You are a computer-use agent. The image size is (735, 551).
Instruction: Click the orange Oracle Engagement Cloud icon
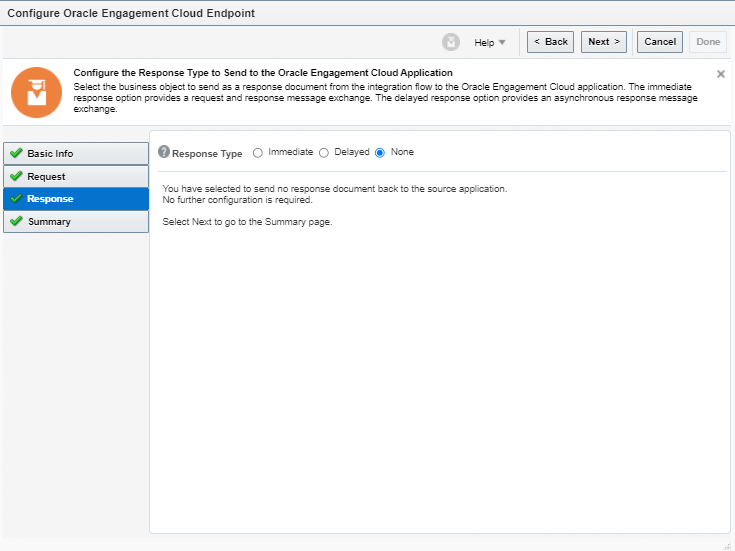point(36,94)
